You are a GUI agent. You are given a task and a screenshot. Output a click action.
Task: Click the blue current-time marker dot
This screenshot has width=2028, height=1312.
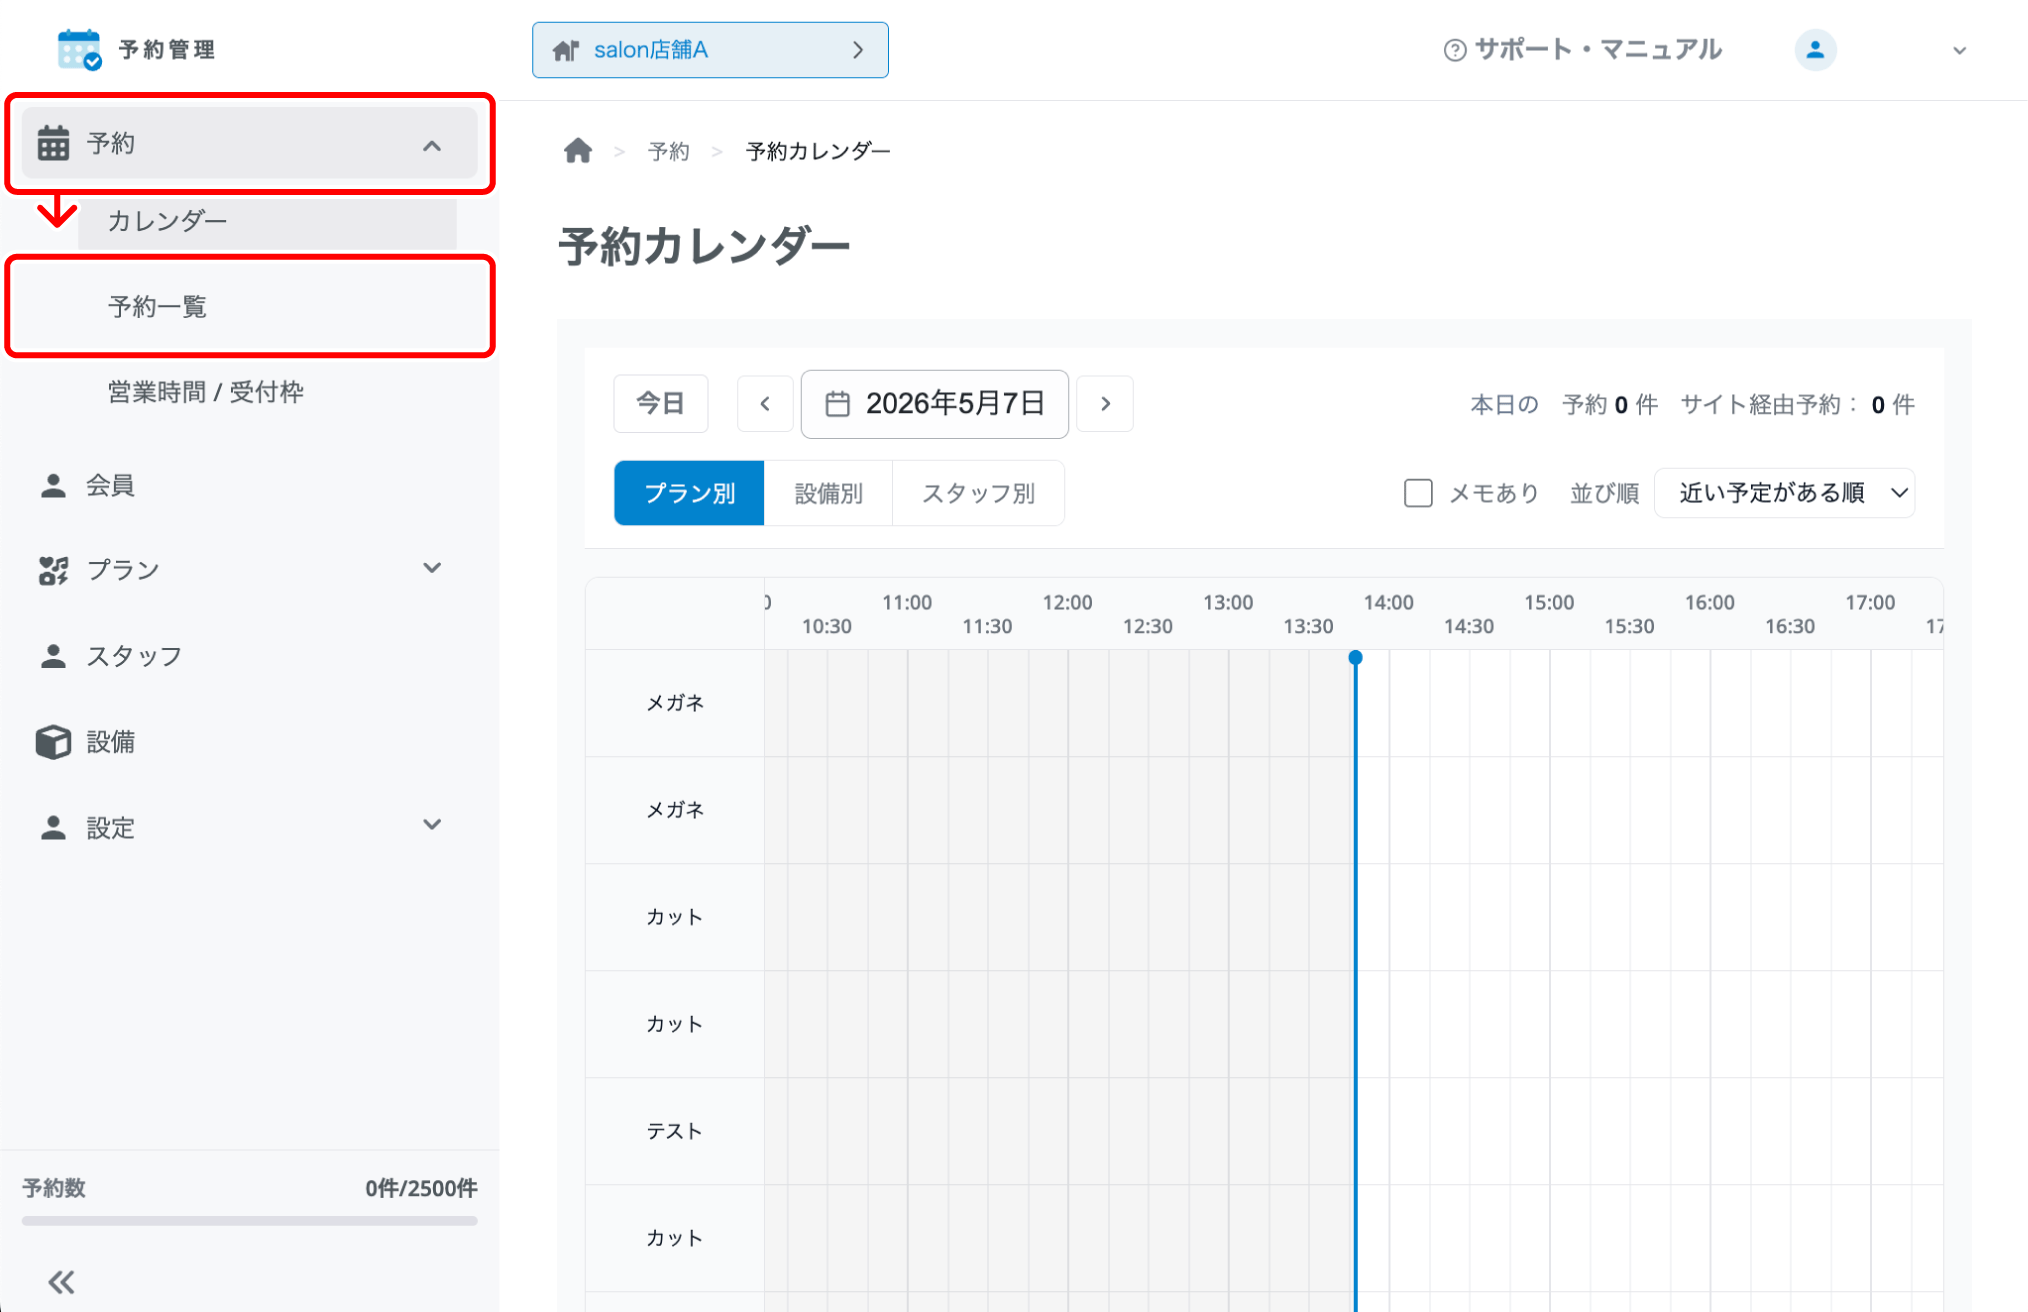tap(1355, 658)
